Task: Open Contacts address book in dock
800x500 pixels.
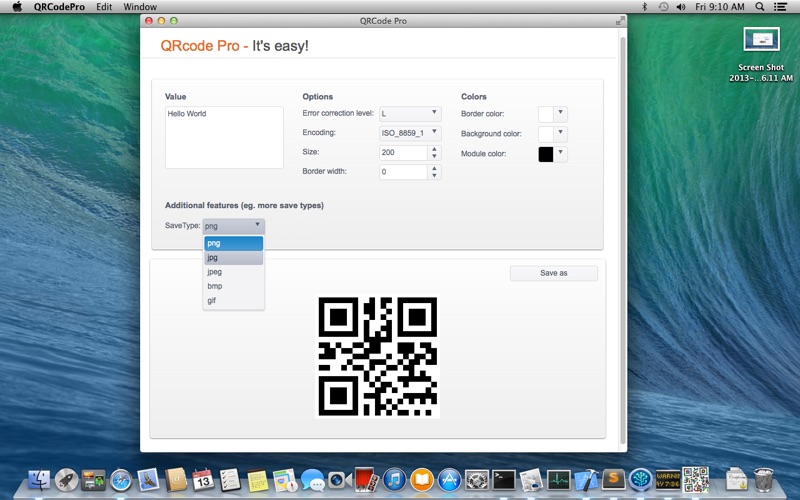Action: pyautogui.click(x=176, y=480)
